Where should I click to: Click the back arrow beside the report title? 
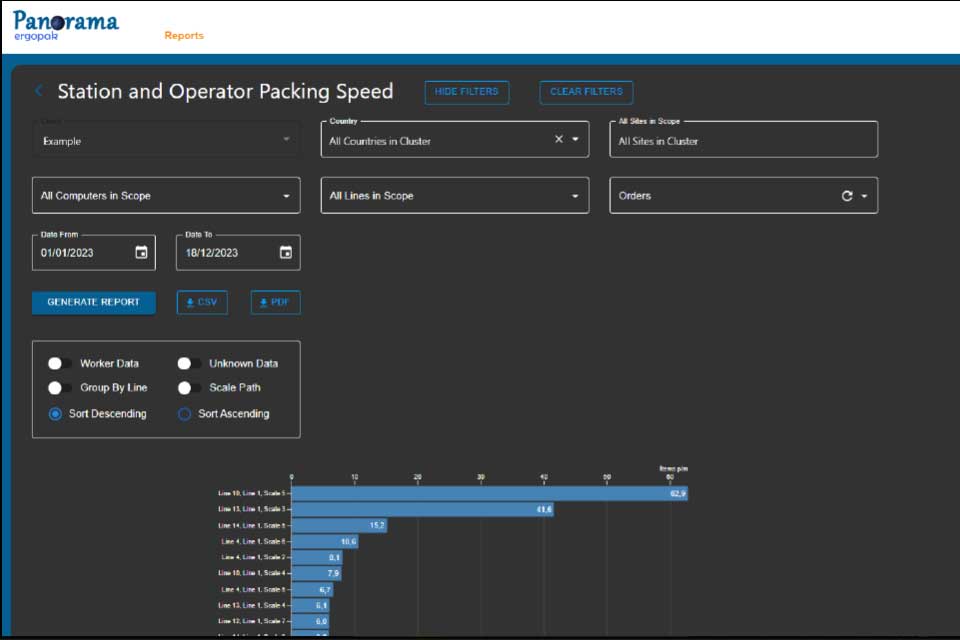pos(39,91)
